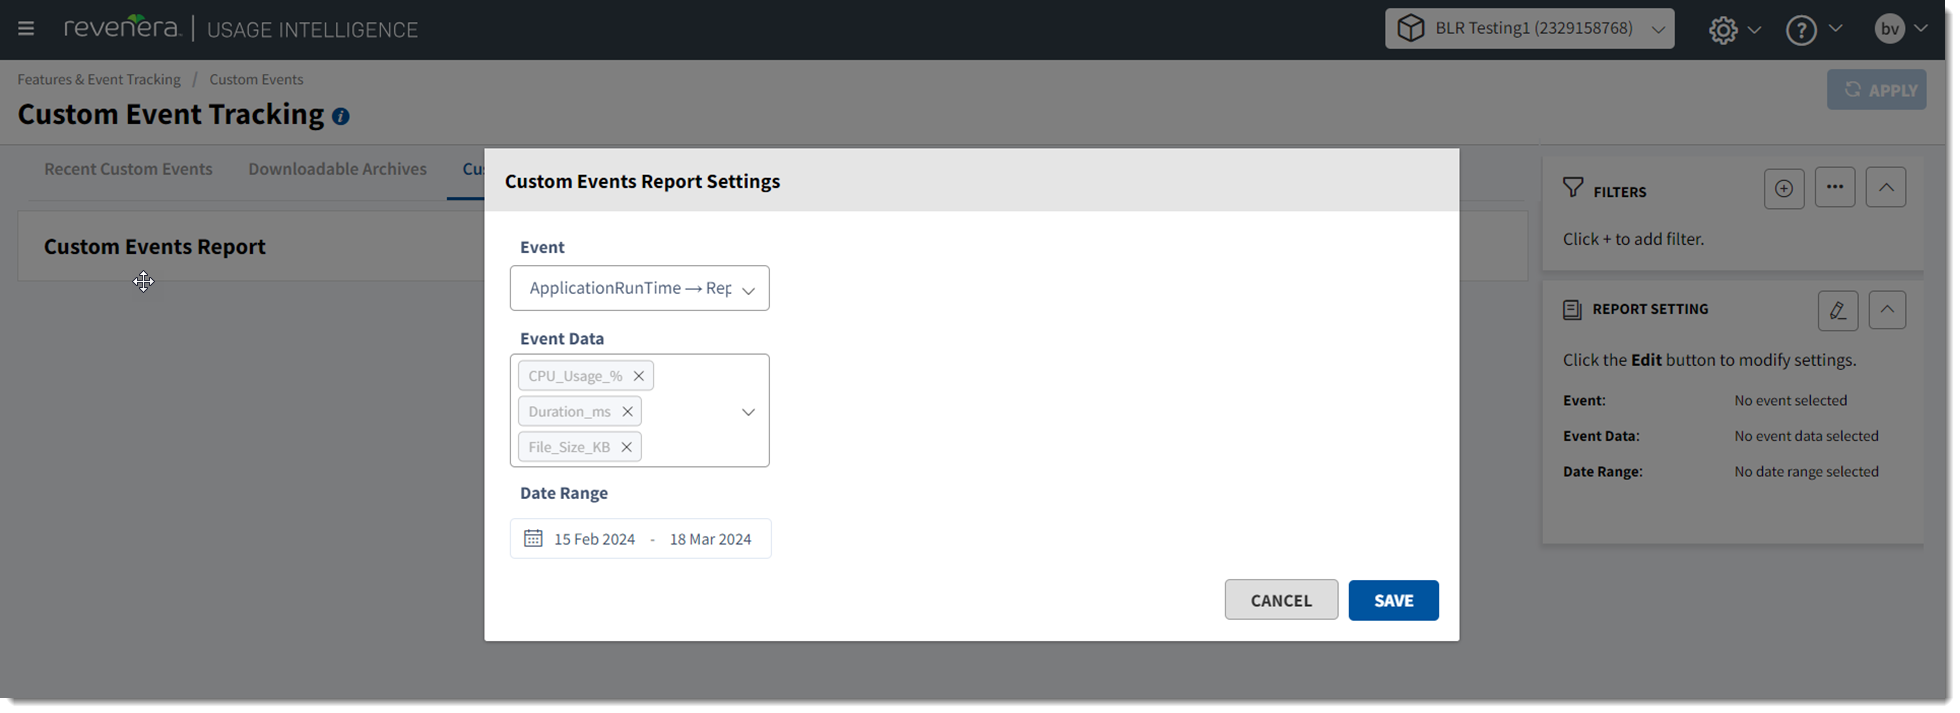Click the Duration_ms tag text
The width and height of the screenshot is (1960, 713).
569,411
